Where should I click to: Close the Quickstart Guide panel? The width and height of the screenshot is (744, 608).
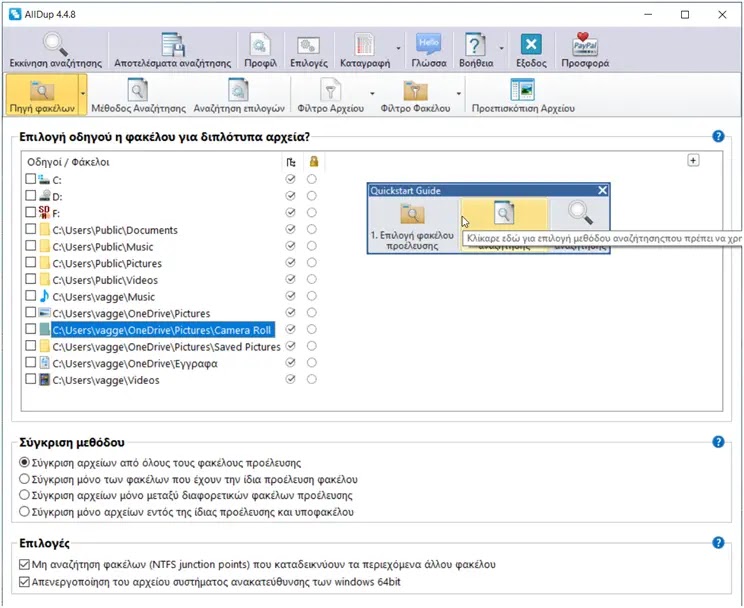pyautogui.click(x=602, y=190)
